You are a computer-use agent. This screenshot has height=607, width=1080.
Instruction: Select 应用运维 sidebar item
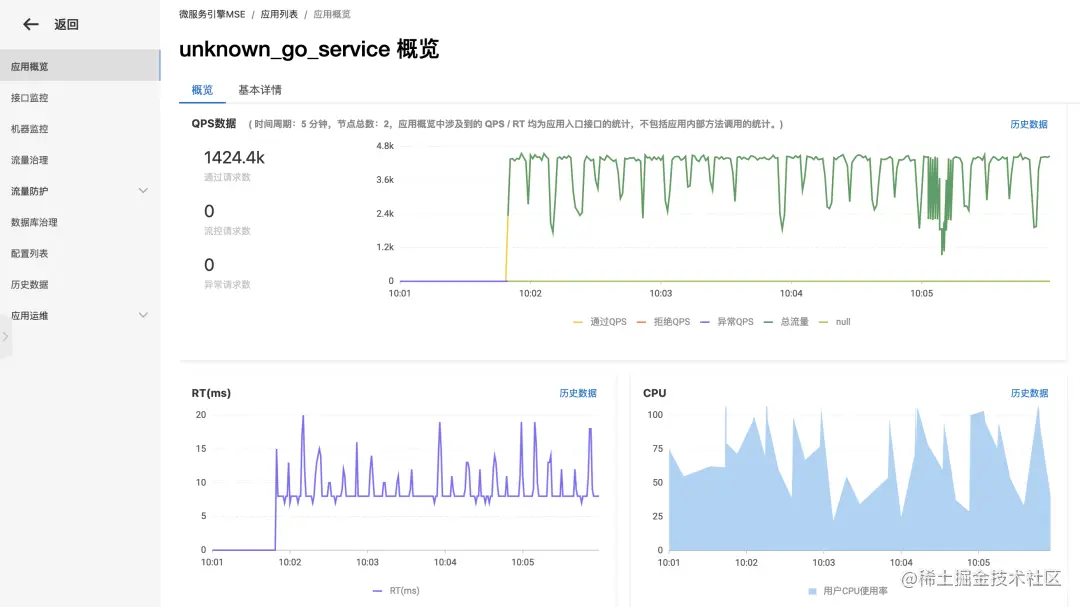[80, 316]
